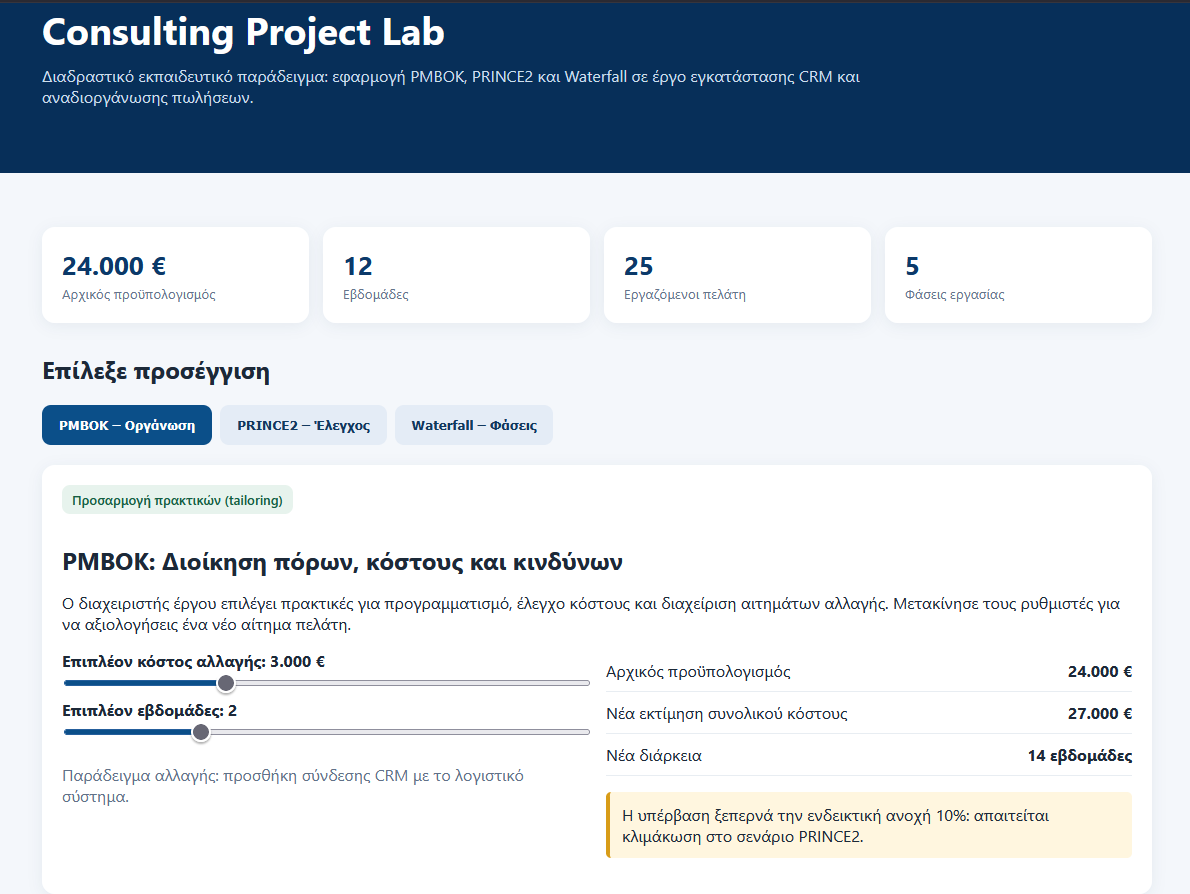
Task: Click the Αρχικός προϋπολογισμός table row label
Action: click(x=698, y=672)
